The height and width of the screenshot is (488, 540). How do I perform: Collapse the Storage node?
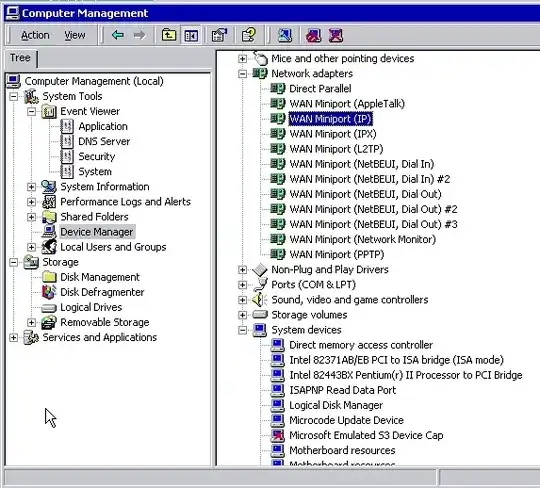coord(13,262)
